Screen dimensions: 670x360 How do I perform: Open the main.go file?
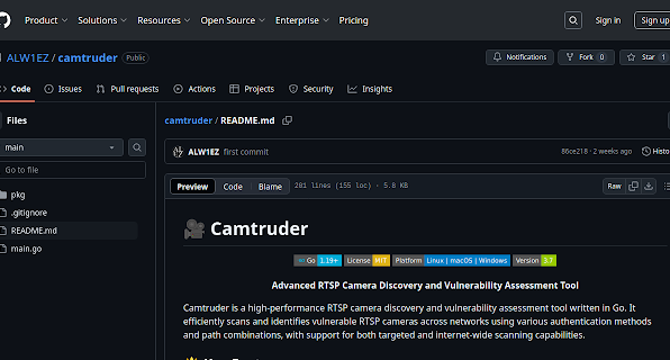coord(26,249)
